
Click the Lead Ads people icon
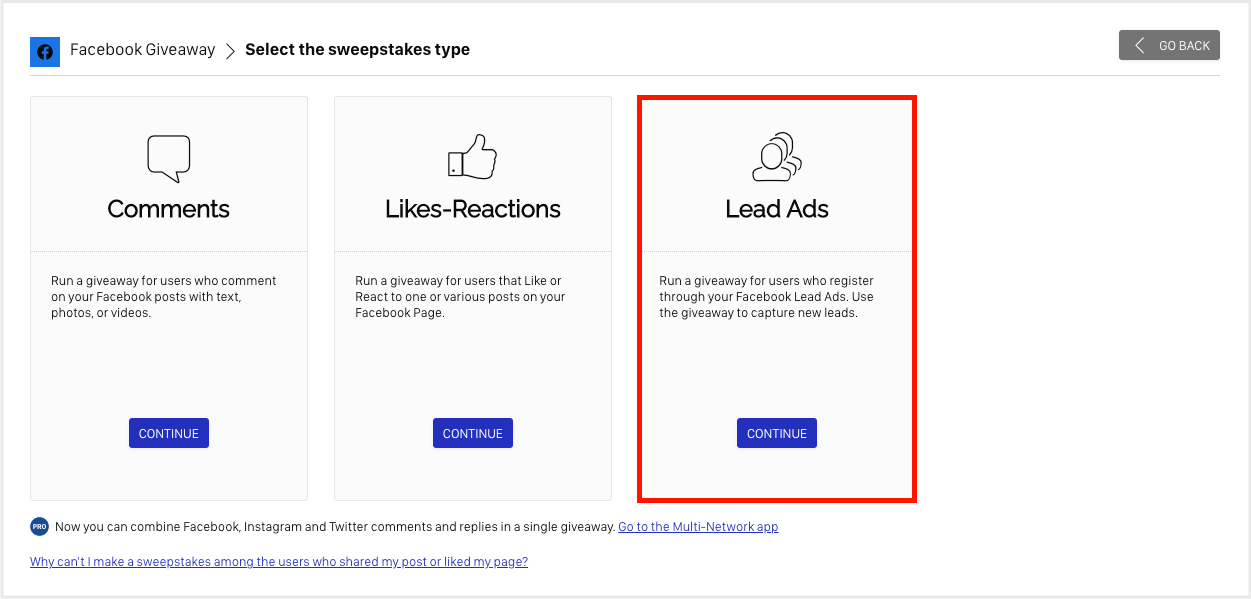pyautogui.click(x=777, y=157)
